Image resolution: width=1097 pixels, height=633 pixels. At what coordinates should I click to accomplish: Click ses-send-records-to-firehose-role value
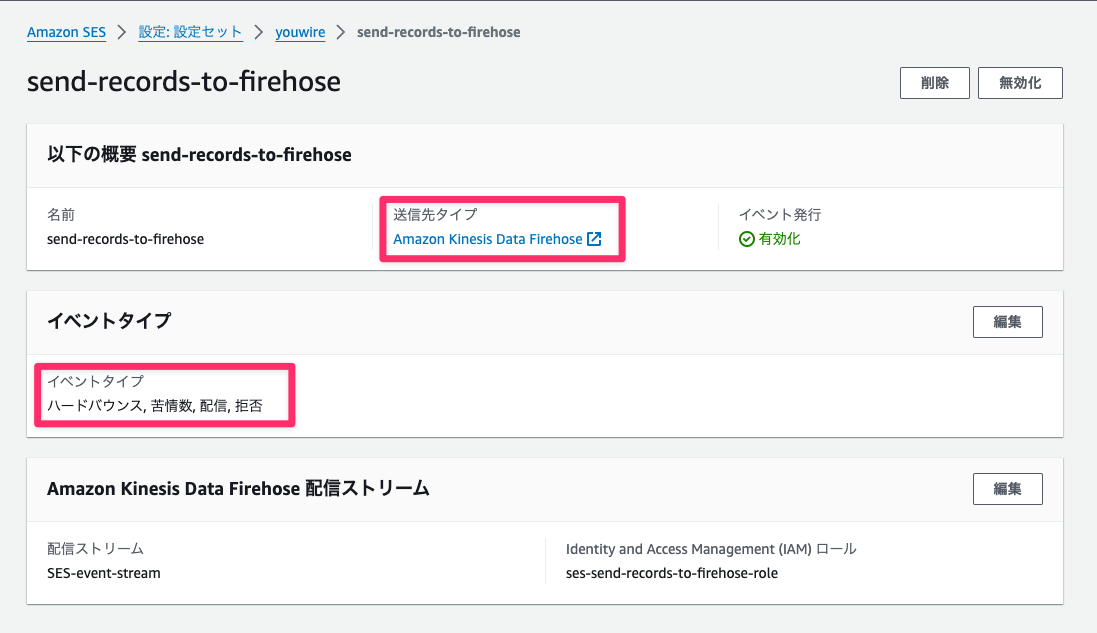(672, 574)
